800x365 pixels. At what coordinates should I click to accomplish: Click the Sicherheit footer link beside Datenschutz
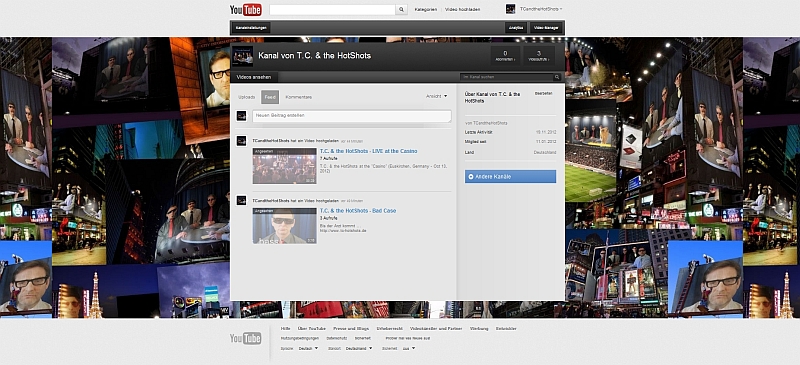[363, 338]
